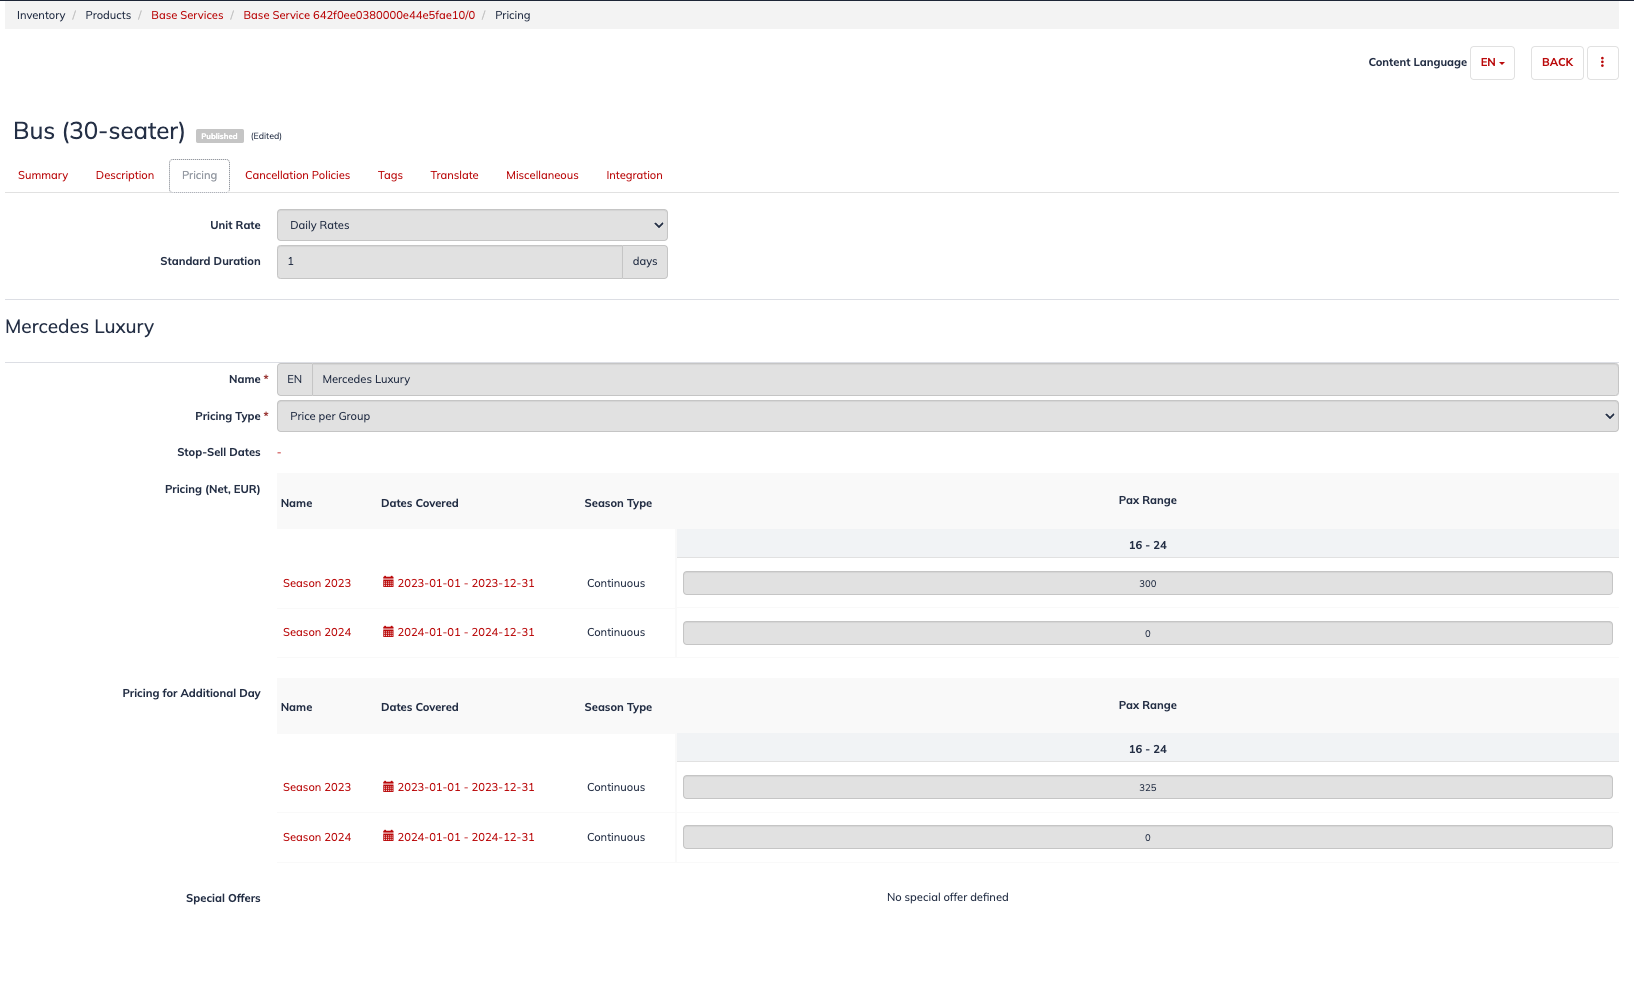The height and width of the screenshot is (988, 1634).
Task: Click calendar icon for Season 2023 additional day
Action: (388, 787)
